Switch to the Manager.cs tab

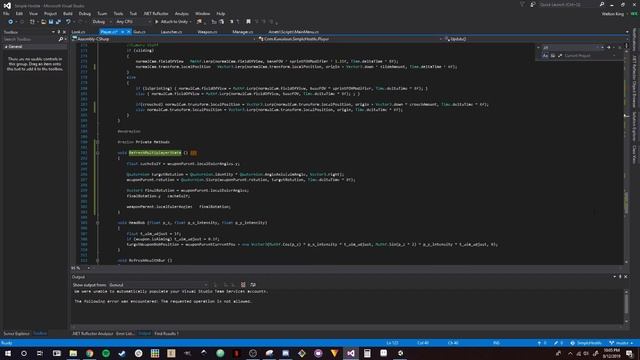tap(243, 32)
